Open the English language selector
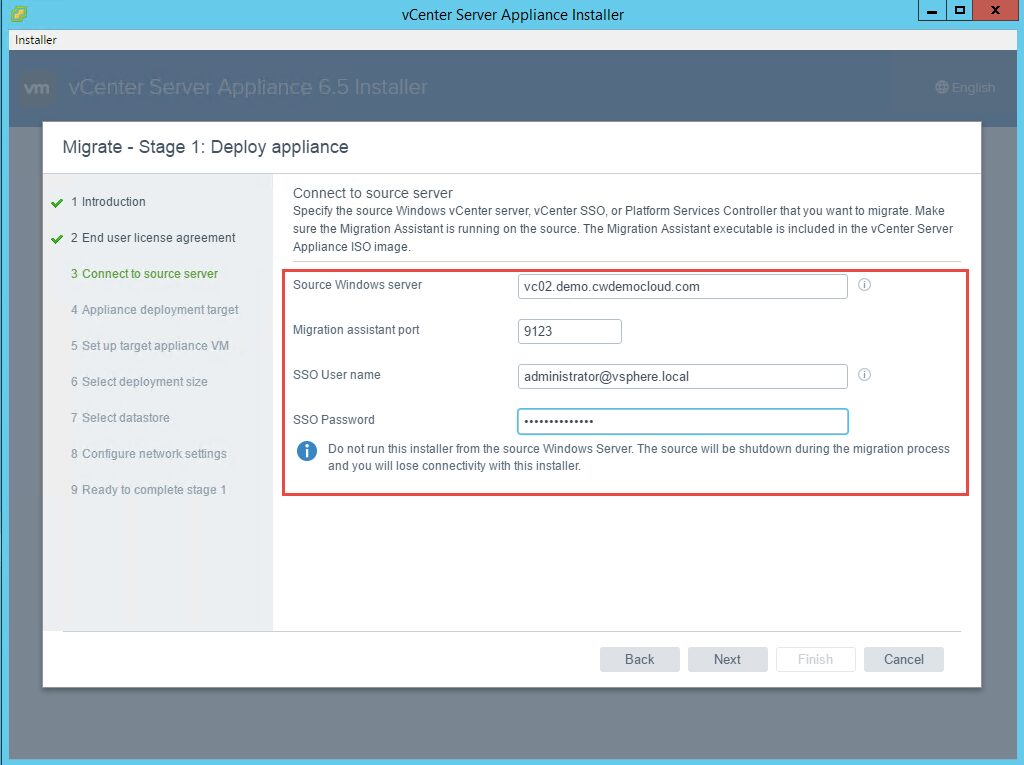Screen dimensions: 1024x765 (965, 88)
